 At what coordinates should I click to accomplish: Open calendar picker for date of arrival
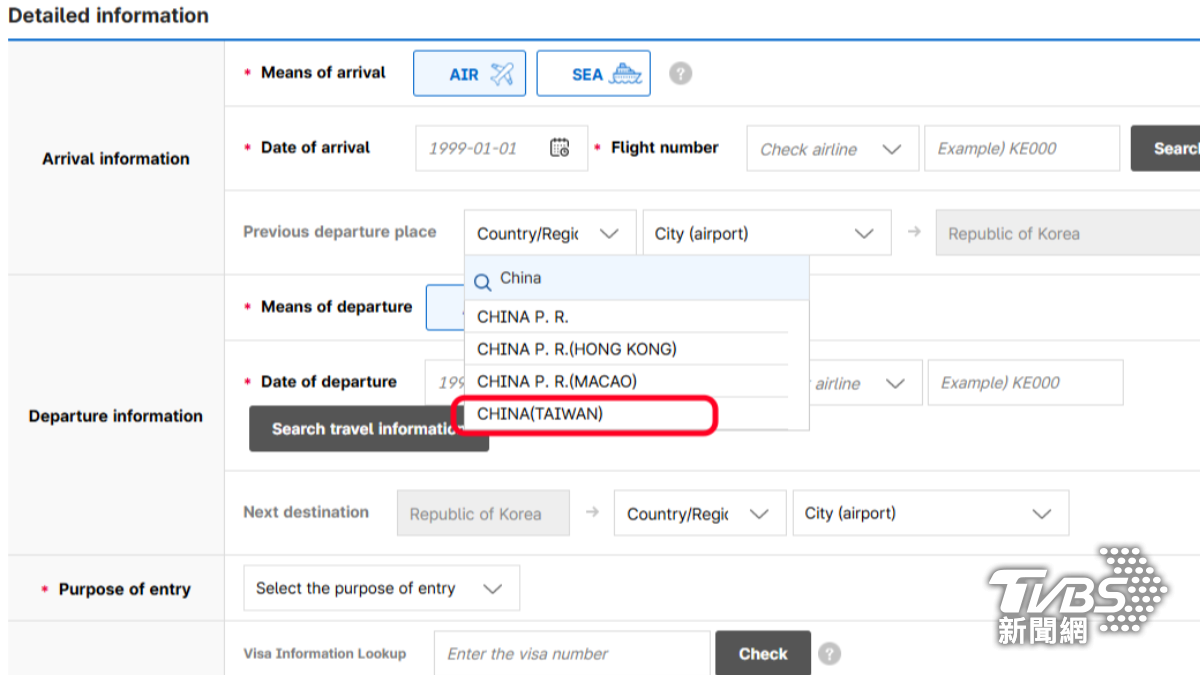(560, 148)
